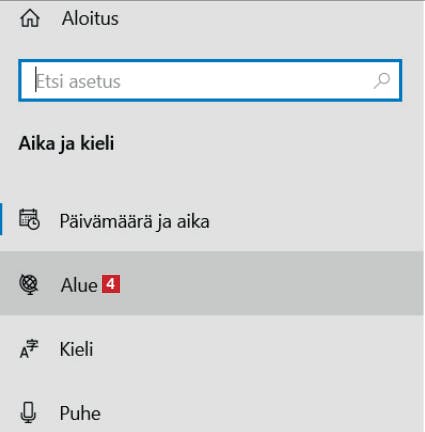Go to the Kieli page
425x432 pixels.
point(76,349)
